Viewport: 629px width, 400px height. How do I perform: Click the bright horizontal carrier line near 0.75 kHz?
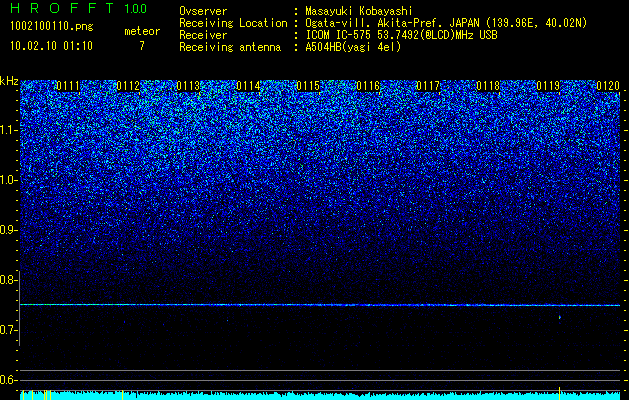pyautogui.click(x=320, y=305)
